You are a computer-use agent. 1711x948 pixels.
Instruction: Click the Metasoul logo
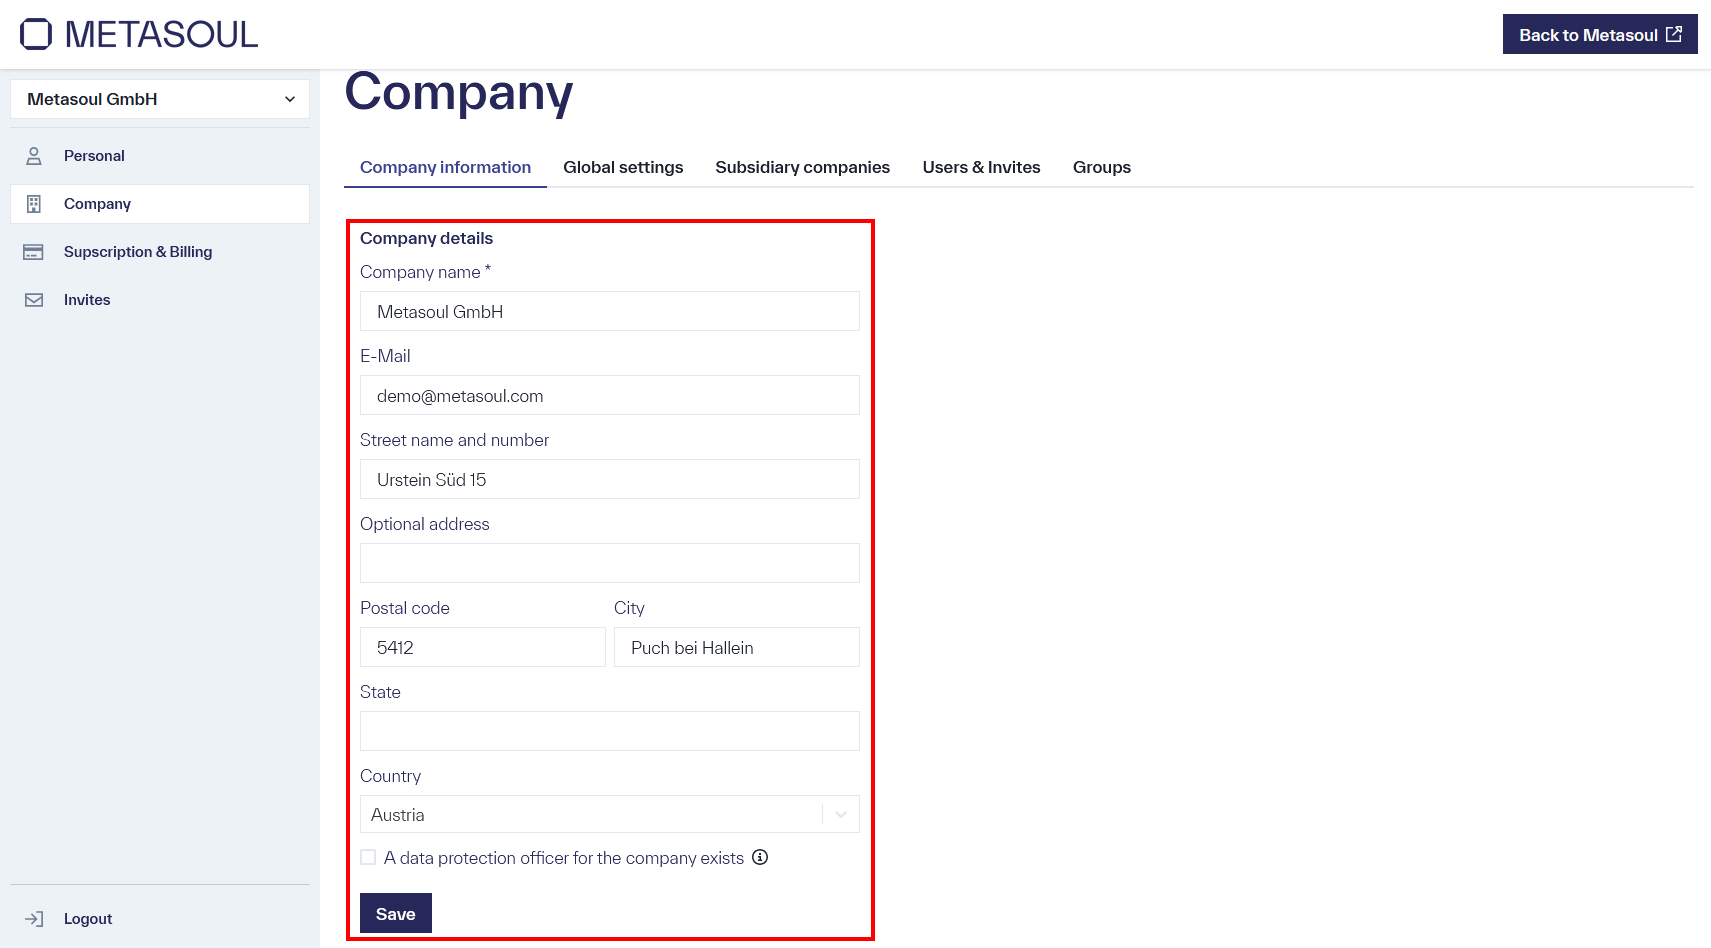137,33
